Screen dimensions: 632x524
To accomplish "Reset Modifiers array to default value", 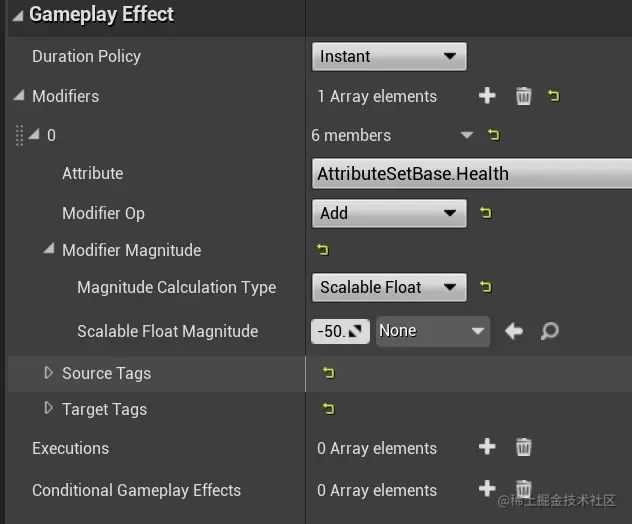I will (554, 96).
